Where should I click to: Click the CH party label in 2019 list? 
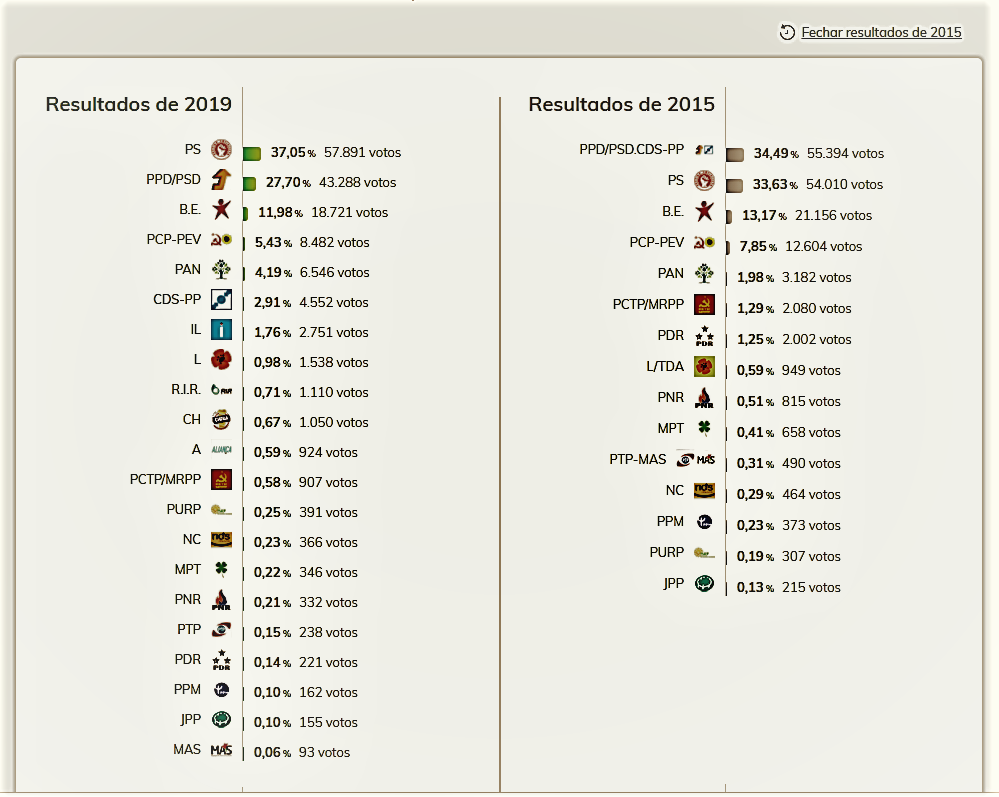pyautogui.click(x=192, y=420)
